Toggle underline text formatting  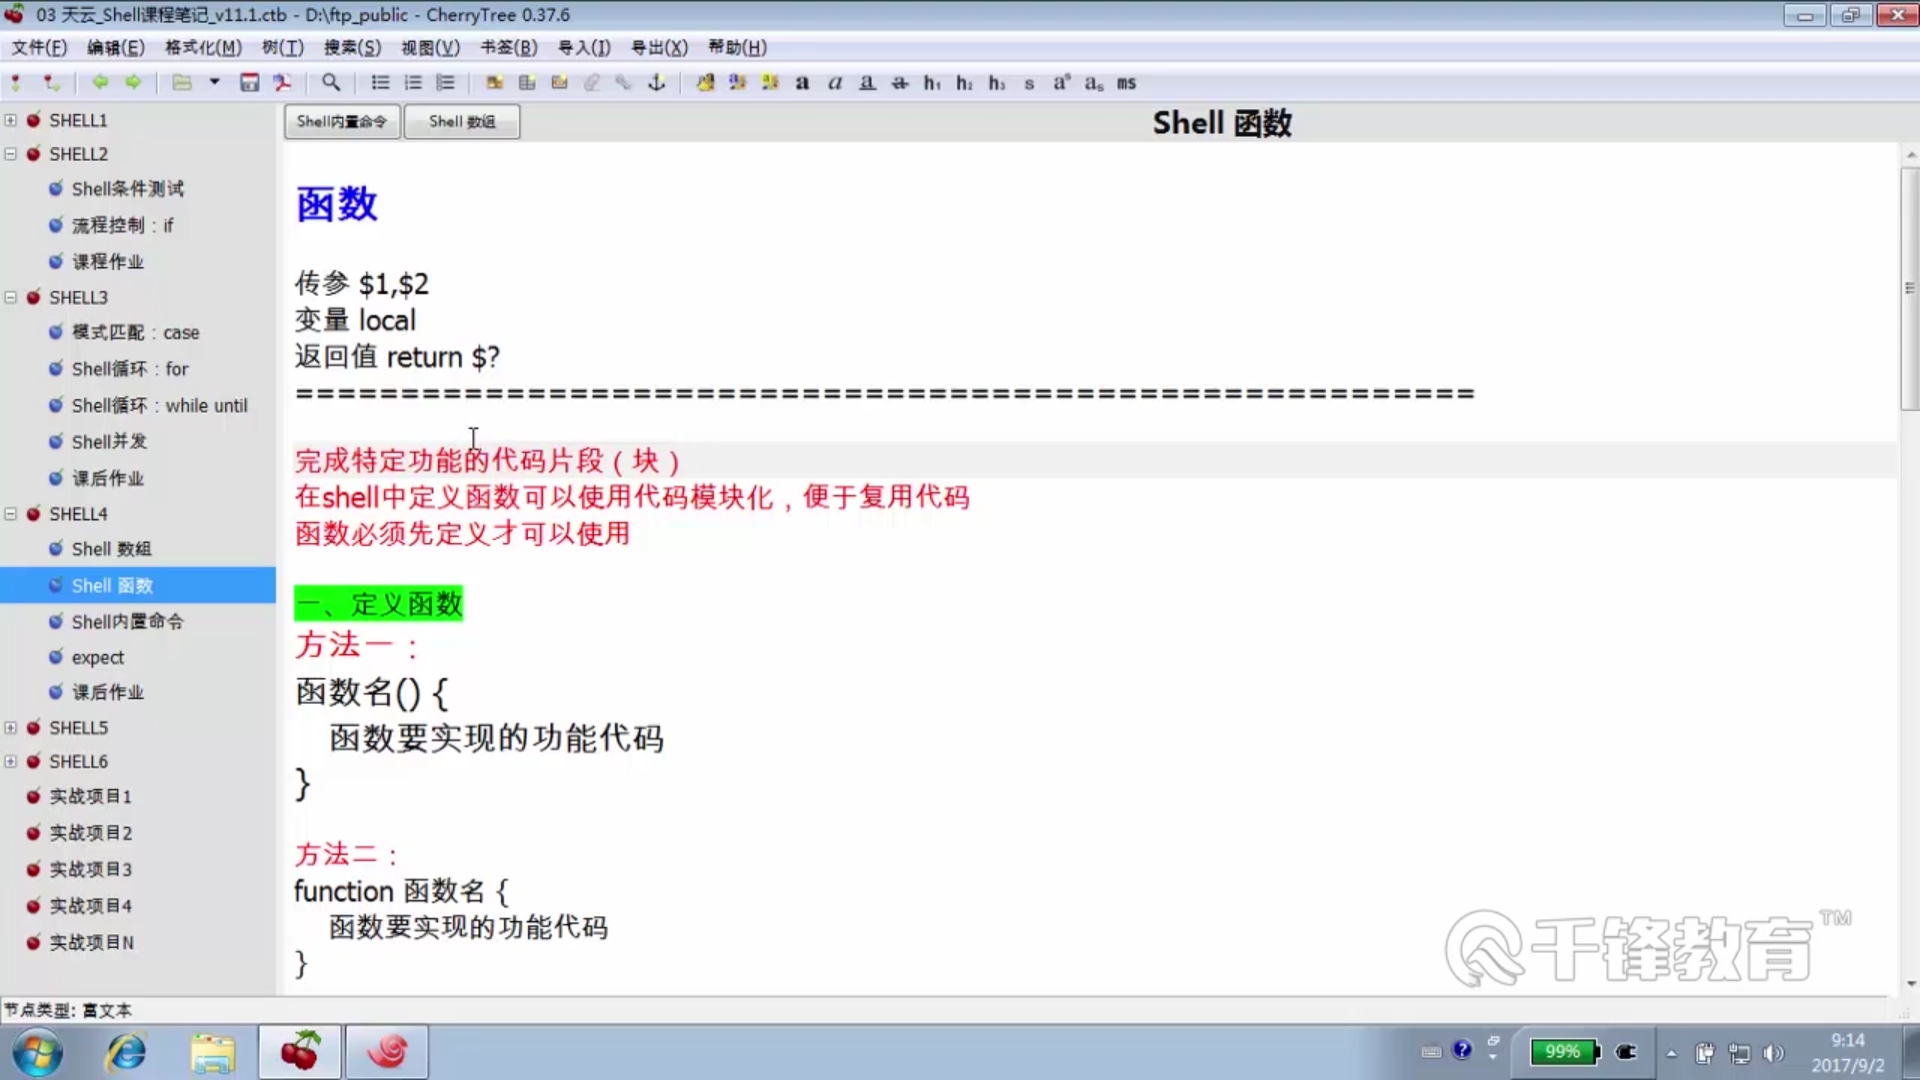(867, 83)
